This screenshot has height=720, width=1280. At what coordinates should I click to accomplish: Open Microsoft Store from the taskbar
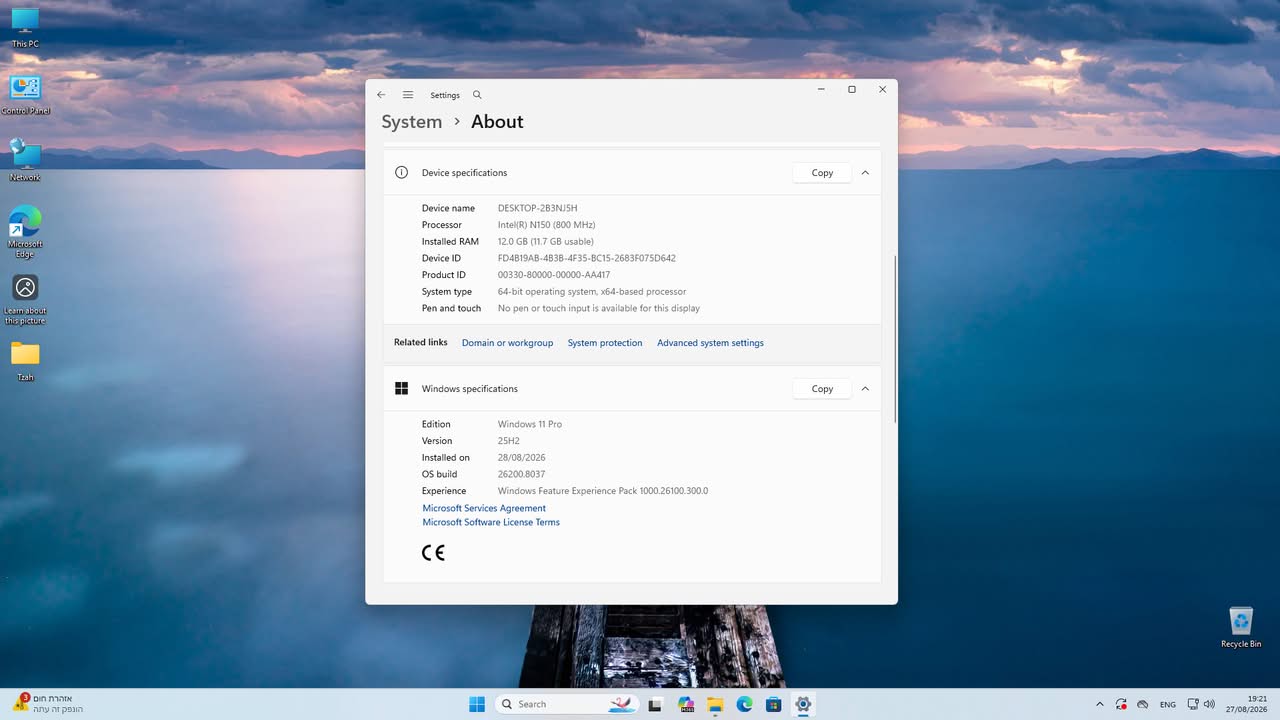click(x=773, y=704)
